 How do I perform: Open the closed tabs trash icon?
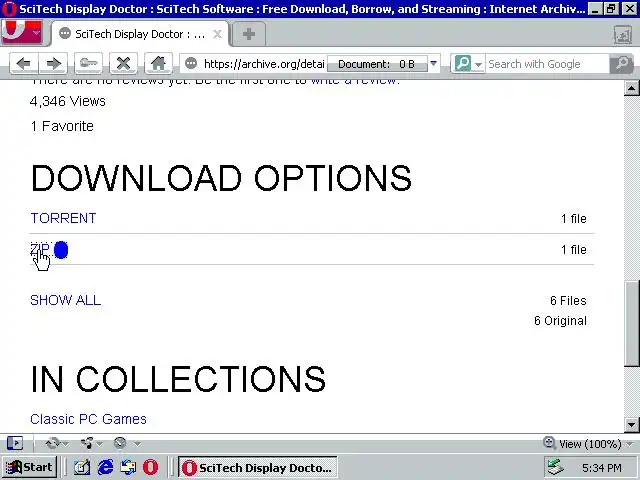click(622, 35)
